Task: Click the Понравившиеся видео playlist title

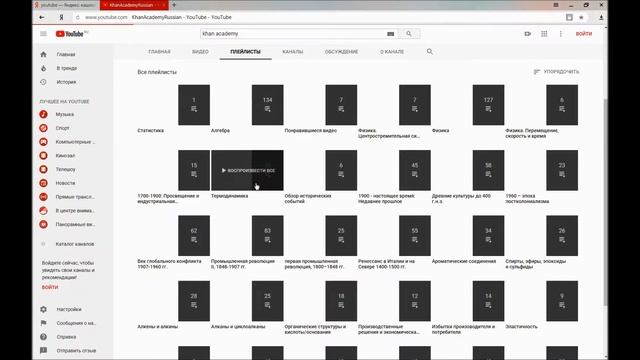Action: [x=311, y=131]
